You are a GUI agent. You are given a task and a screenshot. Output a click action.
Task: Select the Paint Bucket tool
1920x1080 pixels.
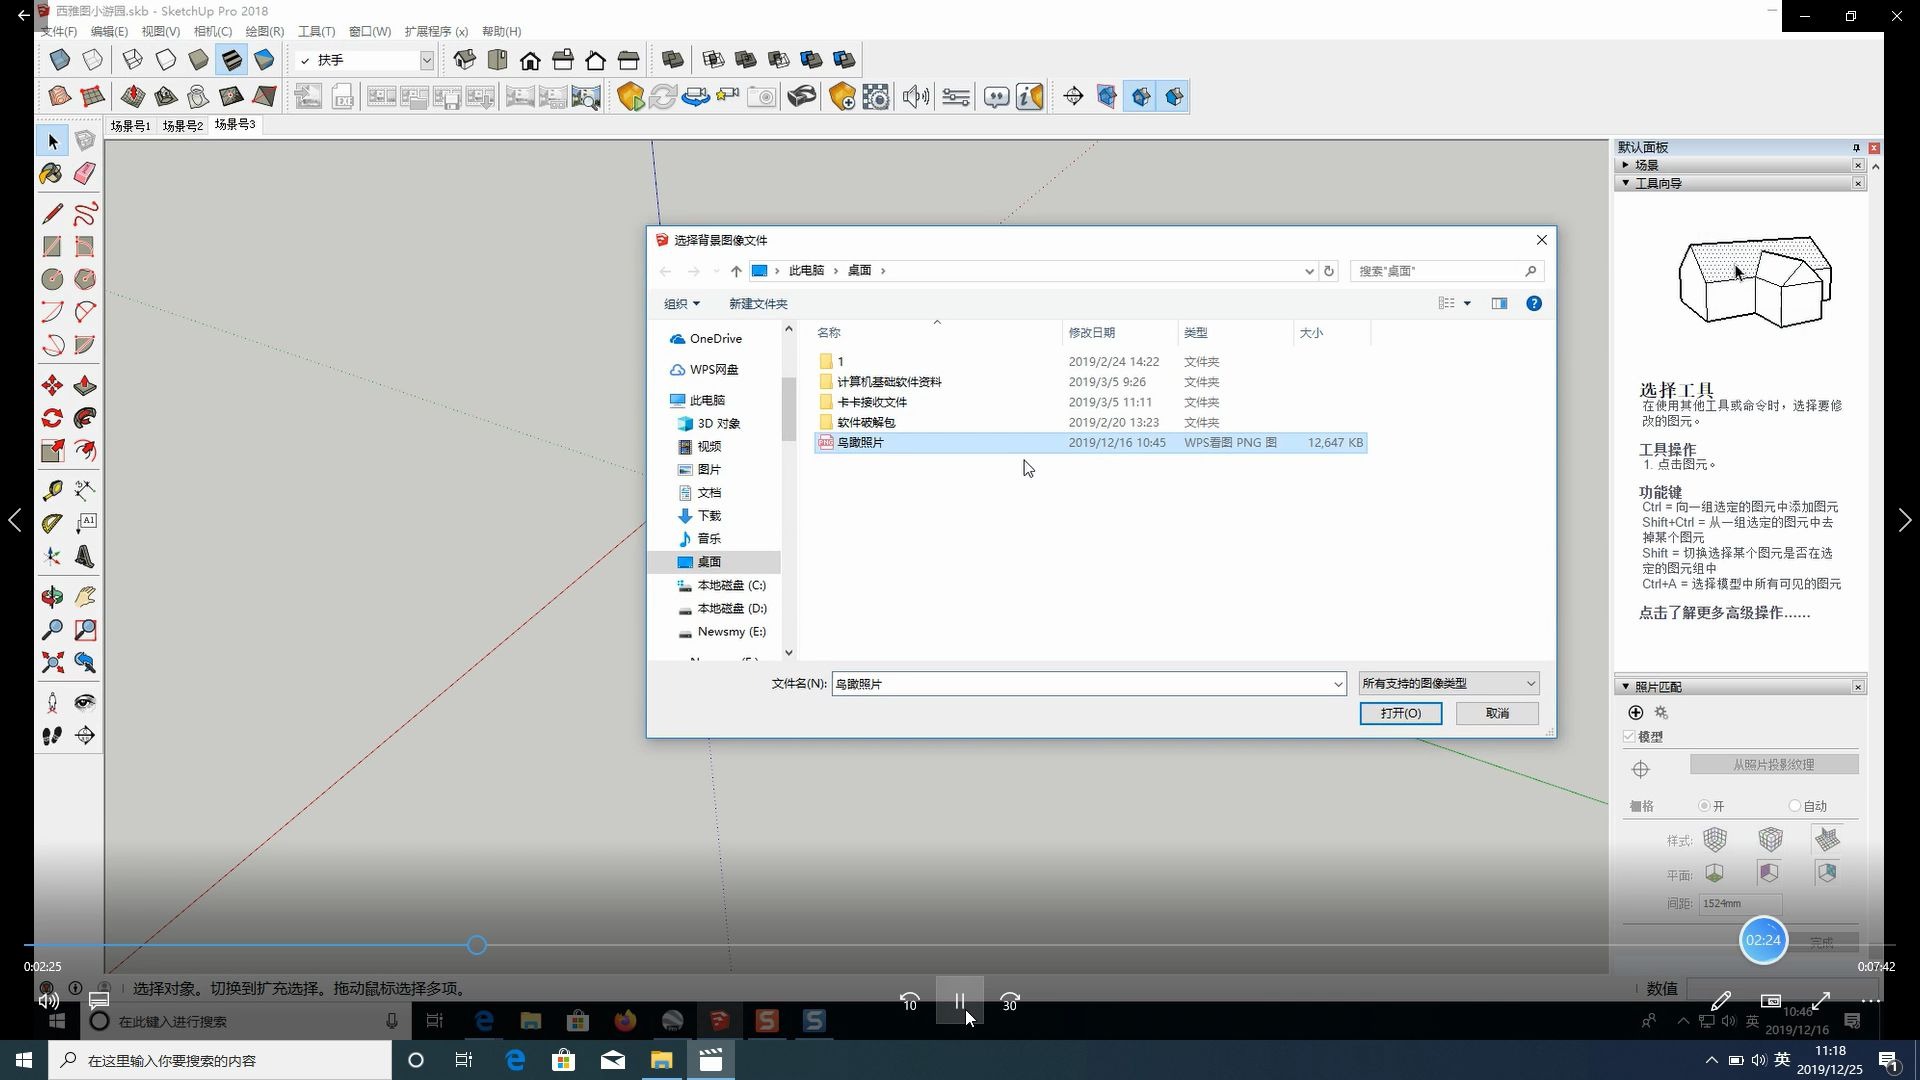(51, 174)
